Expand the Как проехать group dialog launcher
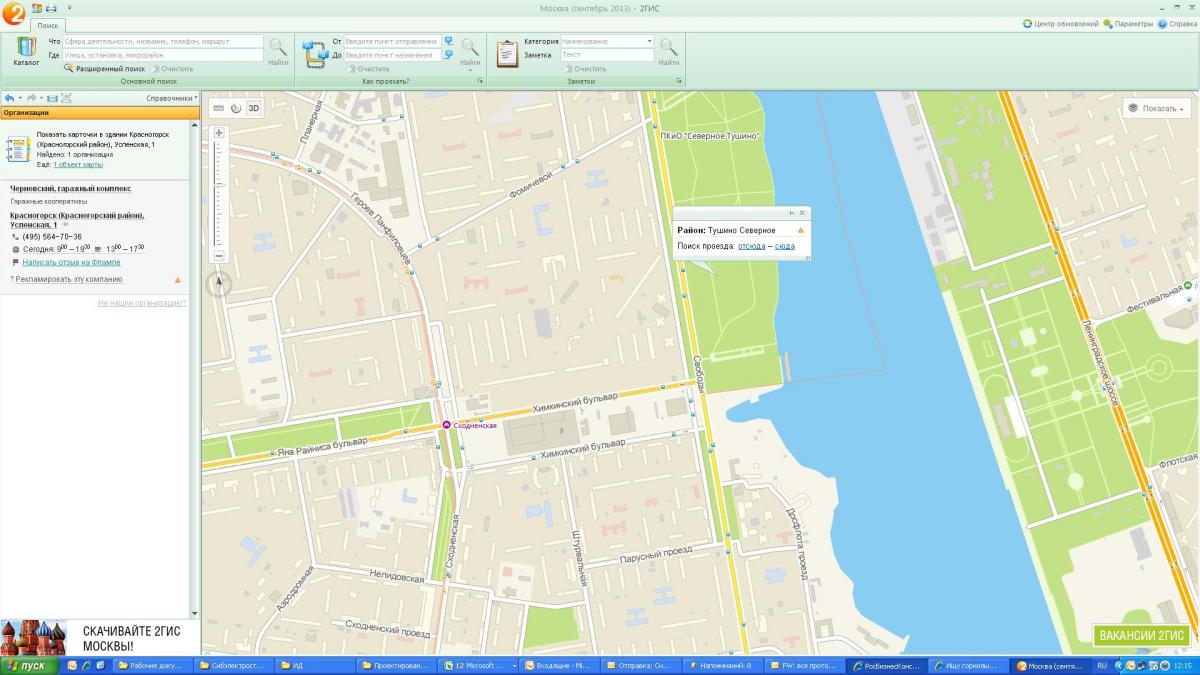The height and width of the screenshot is (675, 1200). pyautogui.click(x=481, y=81)
